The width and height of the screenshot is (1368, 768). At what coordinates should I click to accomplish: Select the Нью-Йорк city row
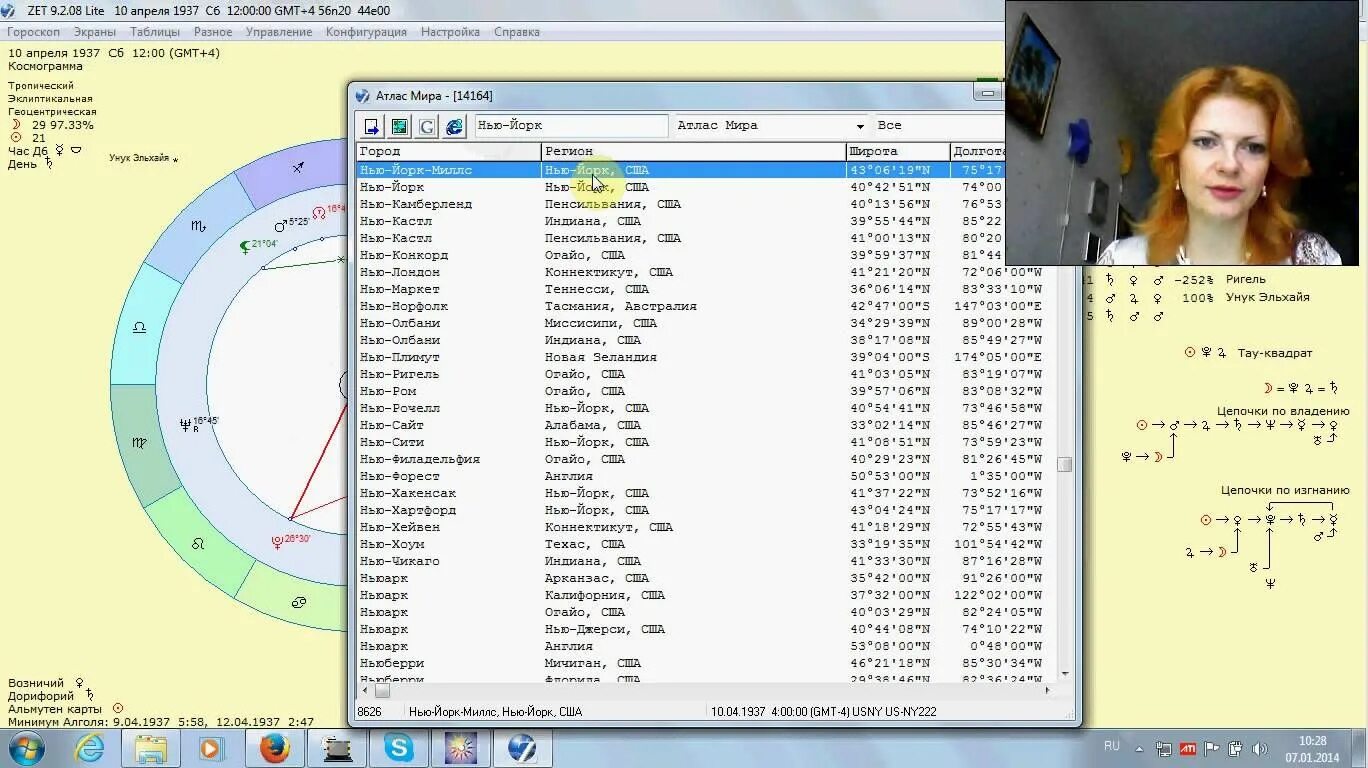point(706,187)
